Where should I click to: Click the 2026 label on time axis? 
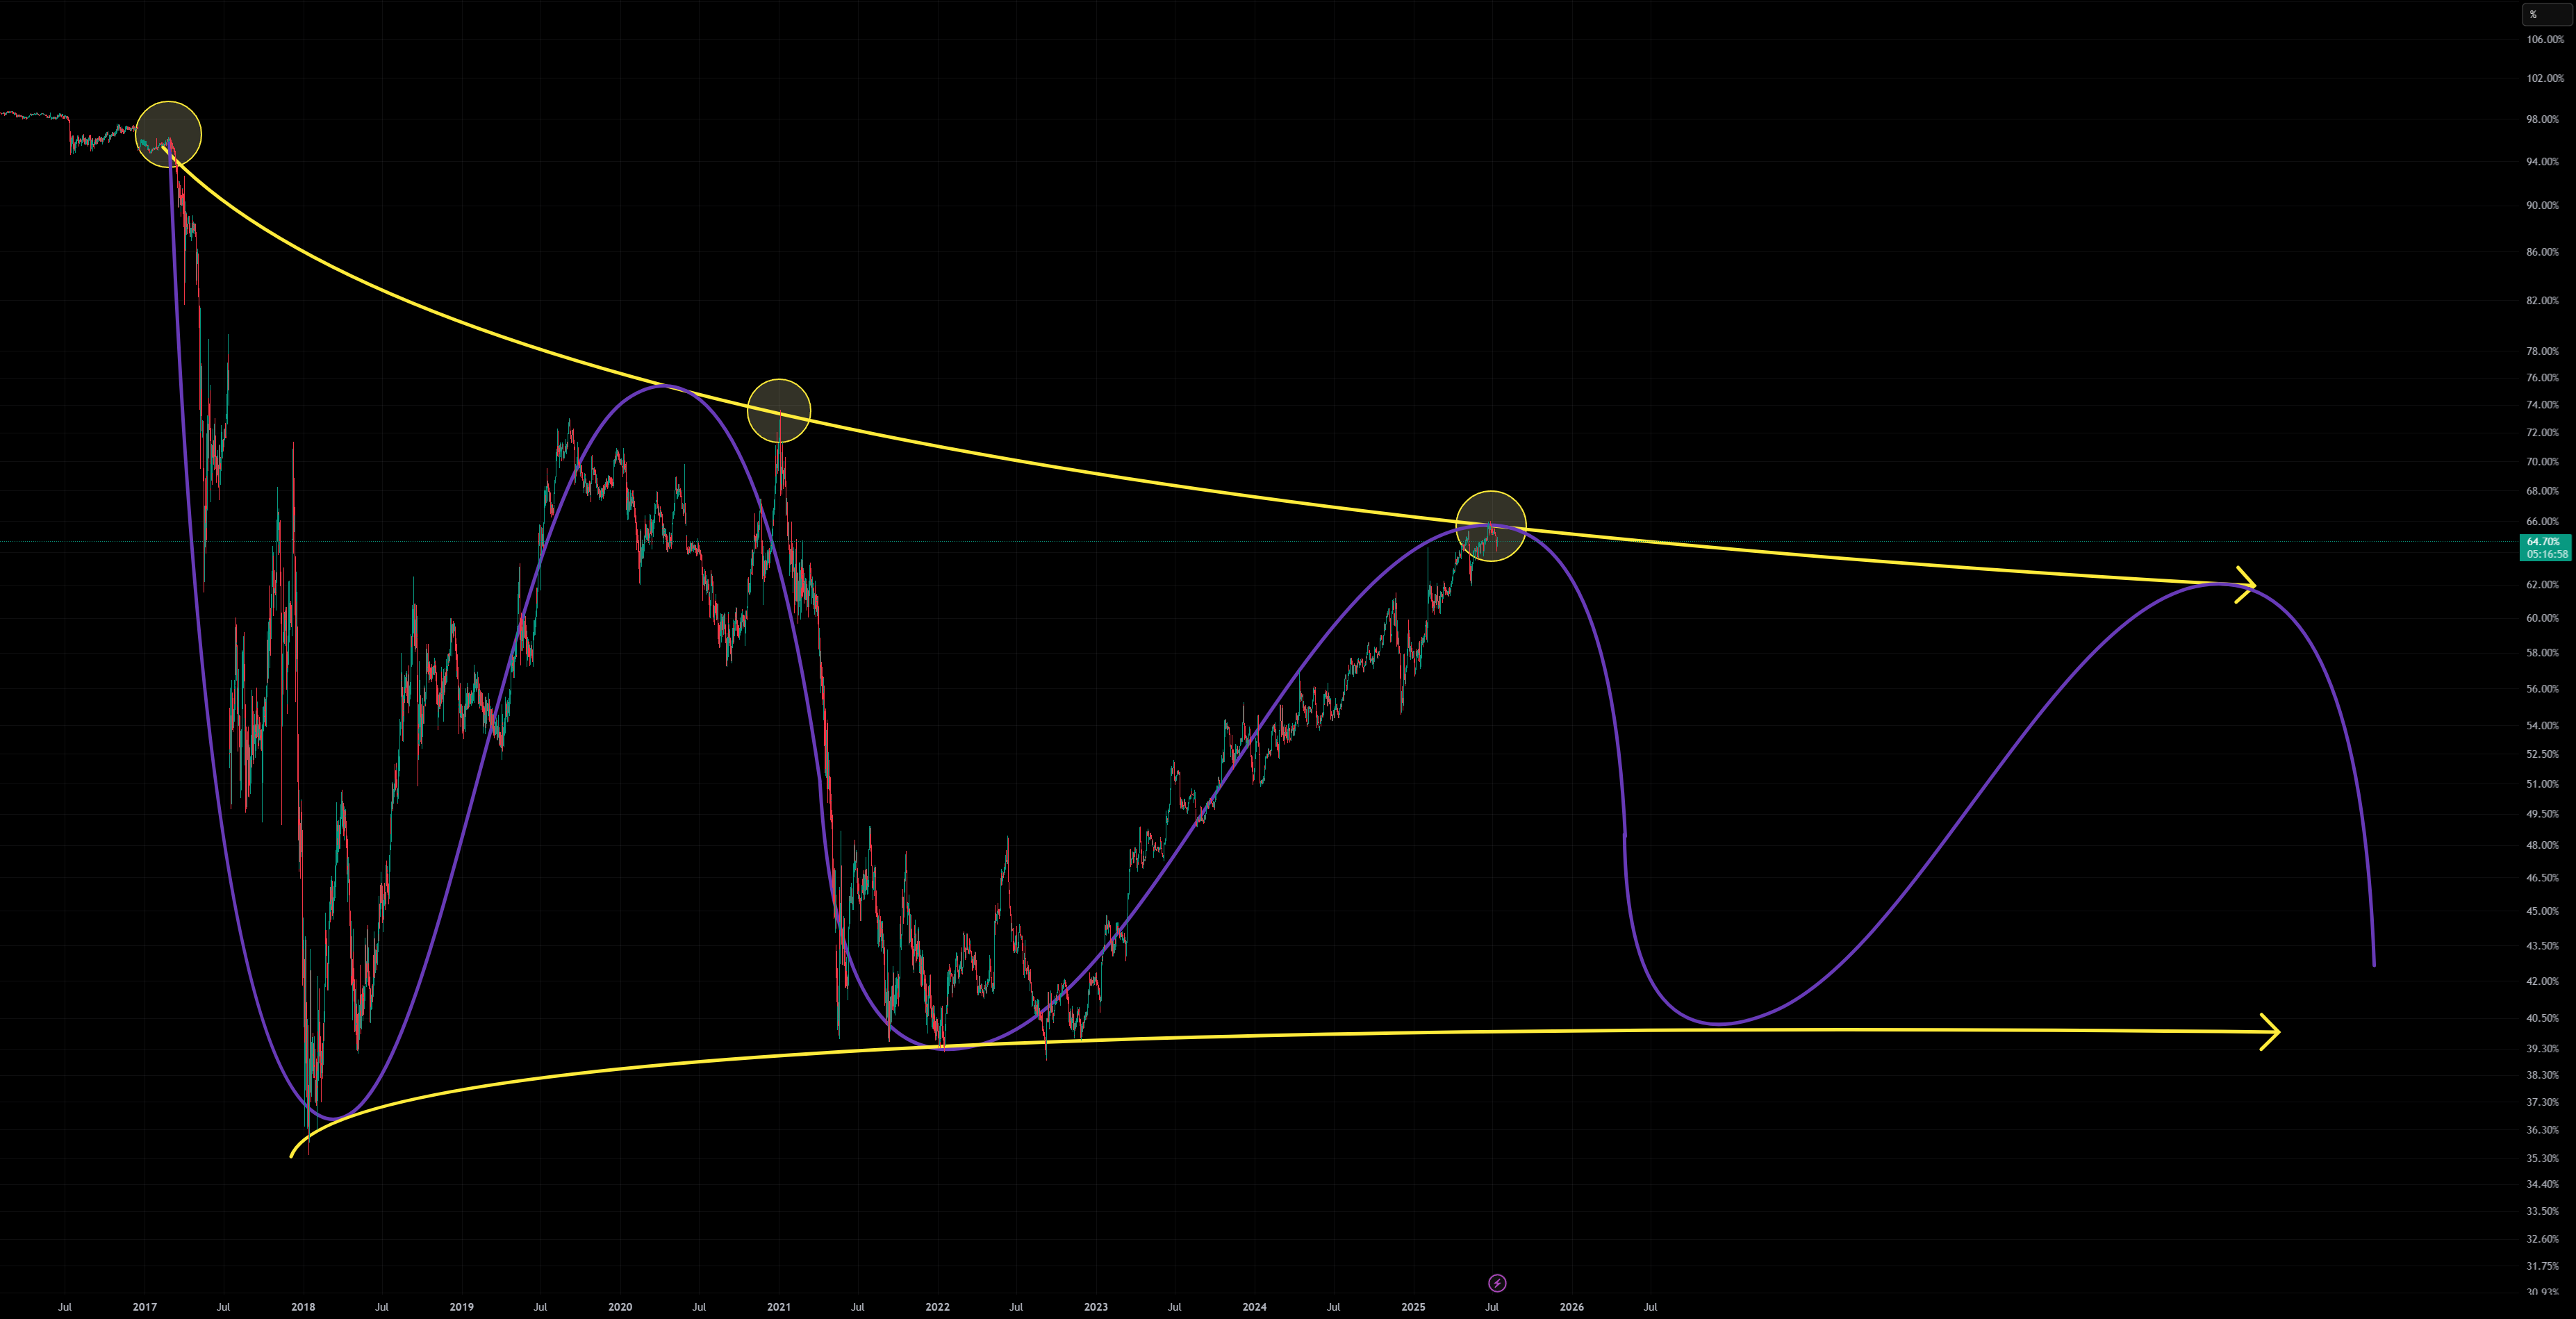coord(1572,1307)
